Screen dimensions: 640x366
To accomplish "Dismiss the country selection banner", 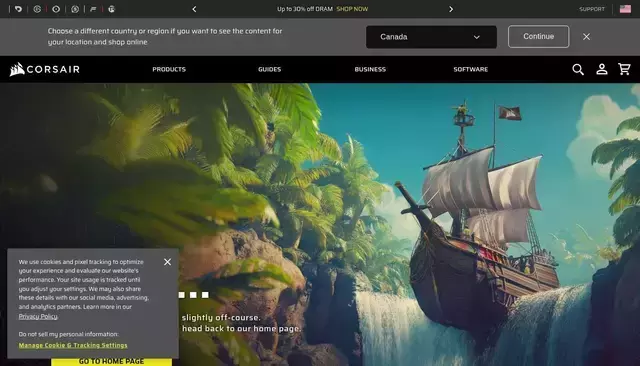I will (587, 37).
